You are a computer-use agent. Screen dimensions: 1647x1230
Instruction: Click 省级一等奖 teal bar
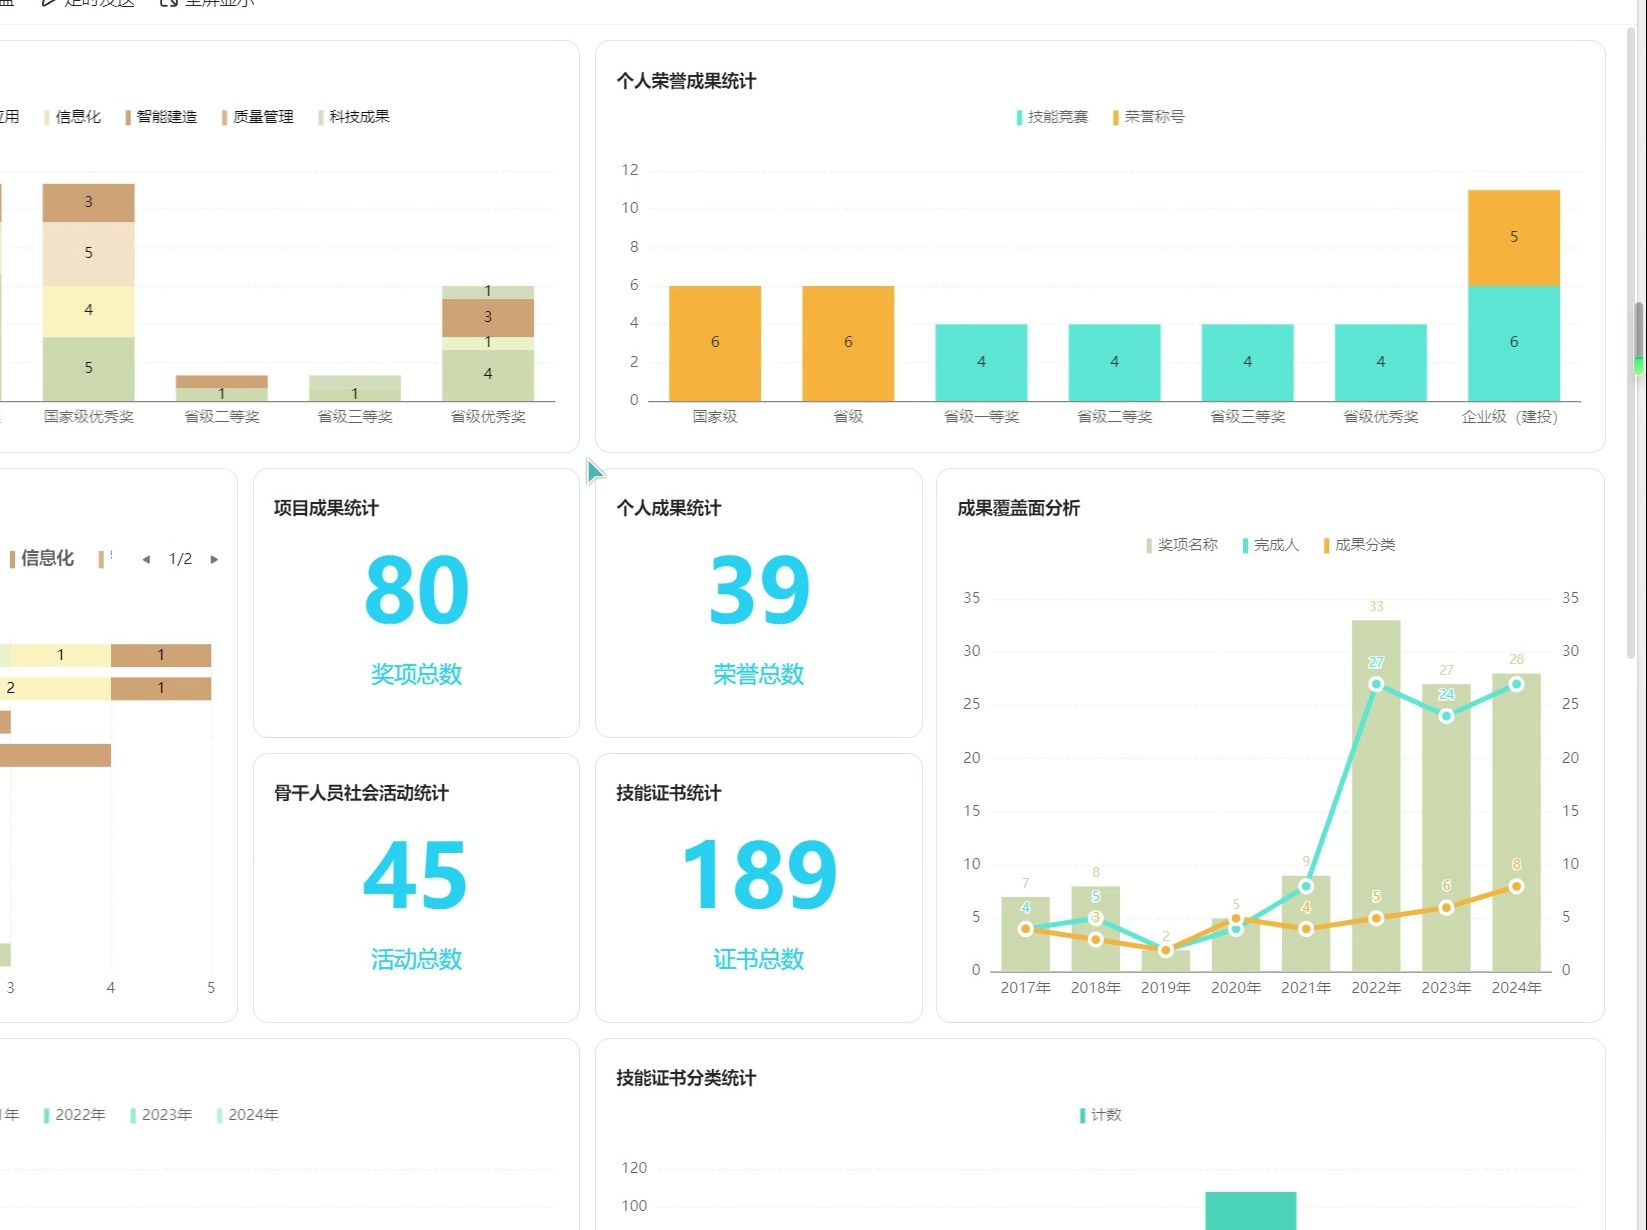click(x=981, y=362)
